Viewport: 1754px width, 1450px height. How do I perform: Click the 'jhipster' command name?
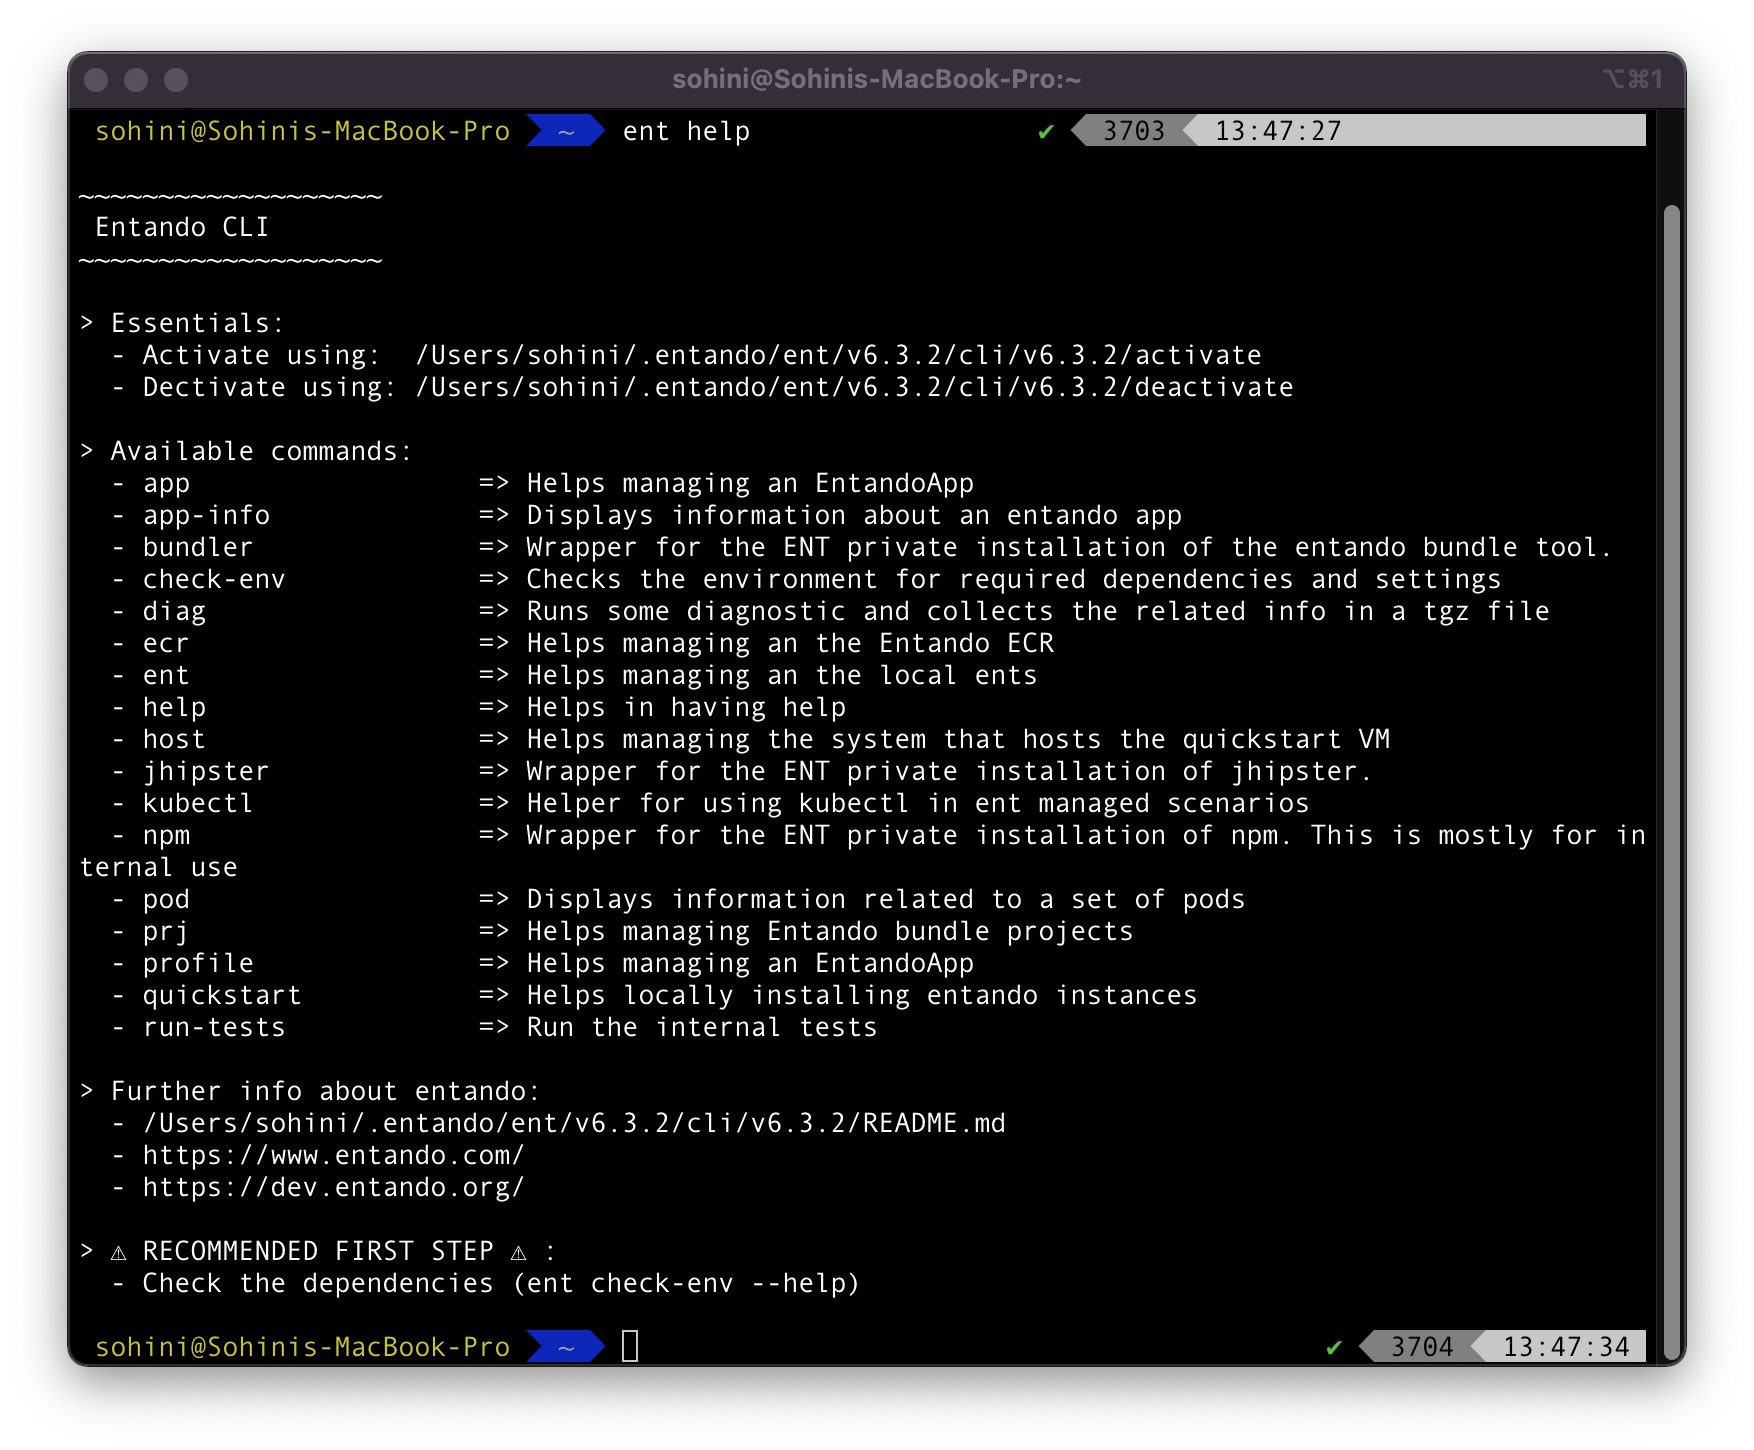(x=206, y=771)
